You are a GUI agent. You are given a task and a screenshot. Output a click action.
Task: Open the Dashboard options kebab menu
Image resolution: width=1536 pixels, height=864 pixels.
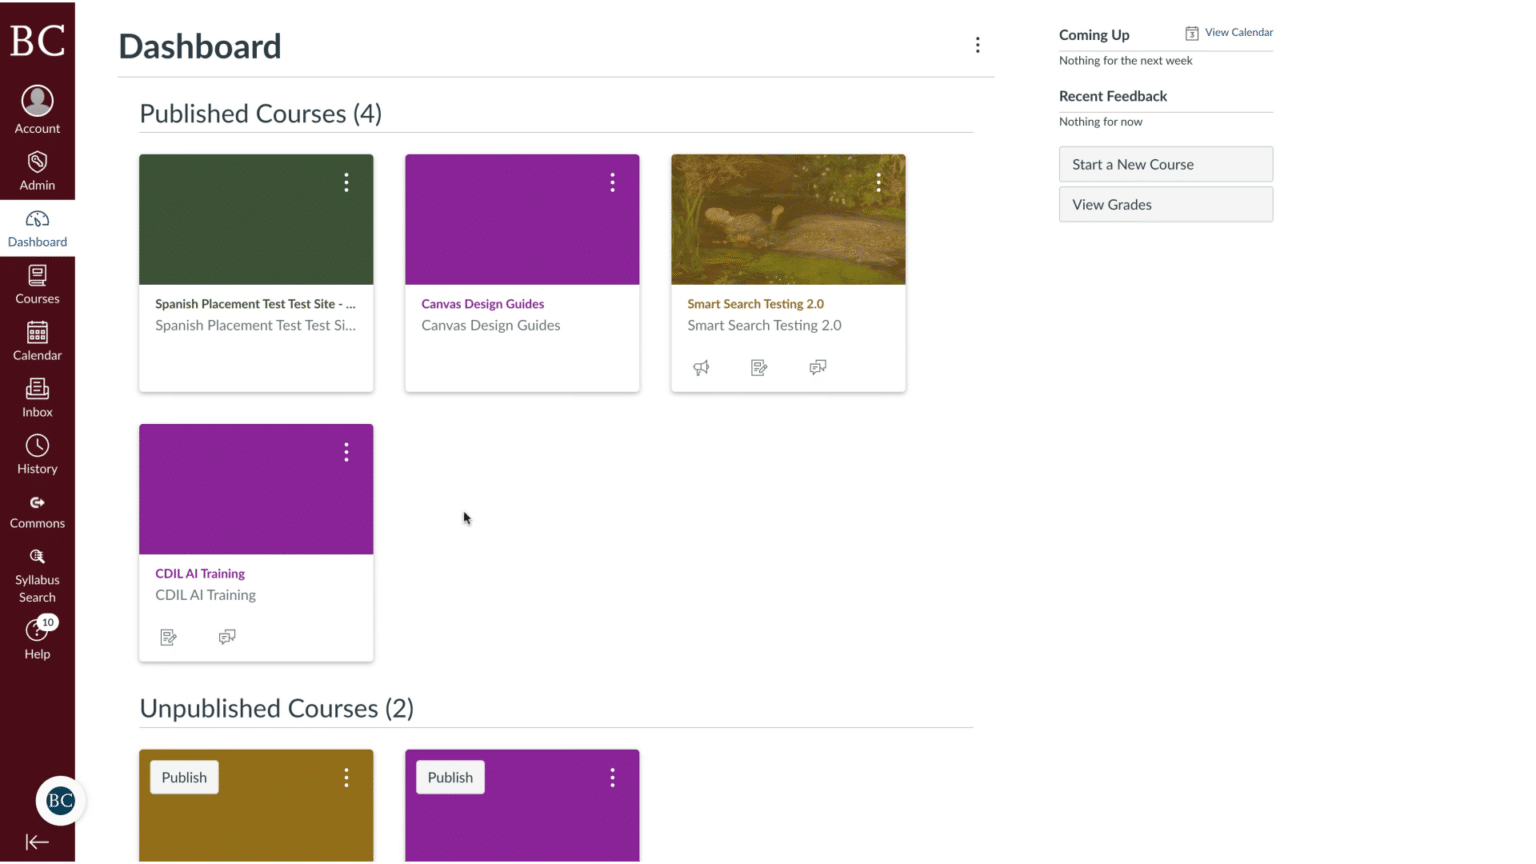click(977, 45)
